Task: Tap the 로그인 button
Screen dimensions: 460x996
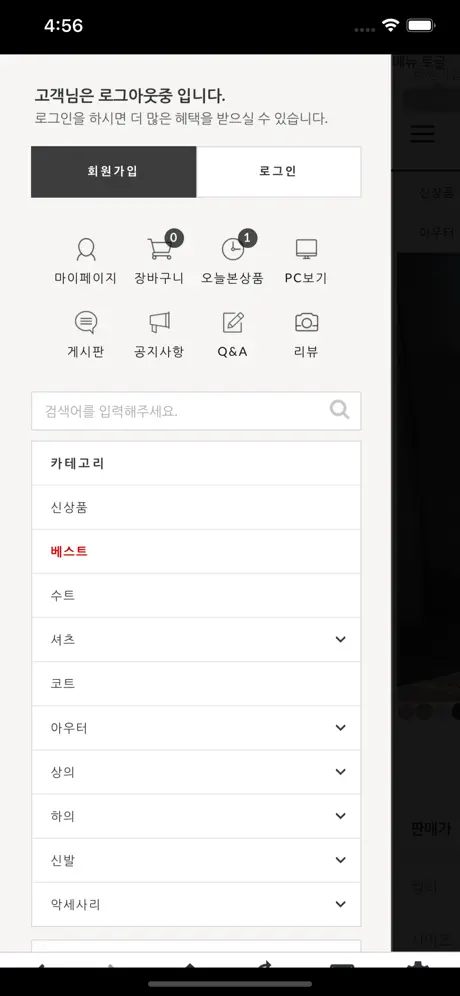Action: 278,172
